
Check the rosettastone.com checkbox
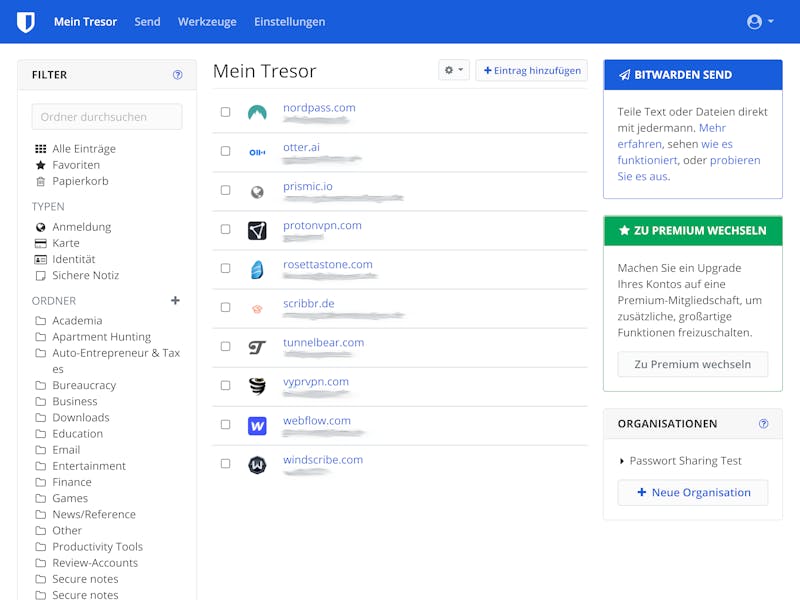click(x=225, y=268)
